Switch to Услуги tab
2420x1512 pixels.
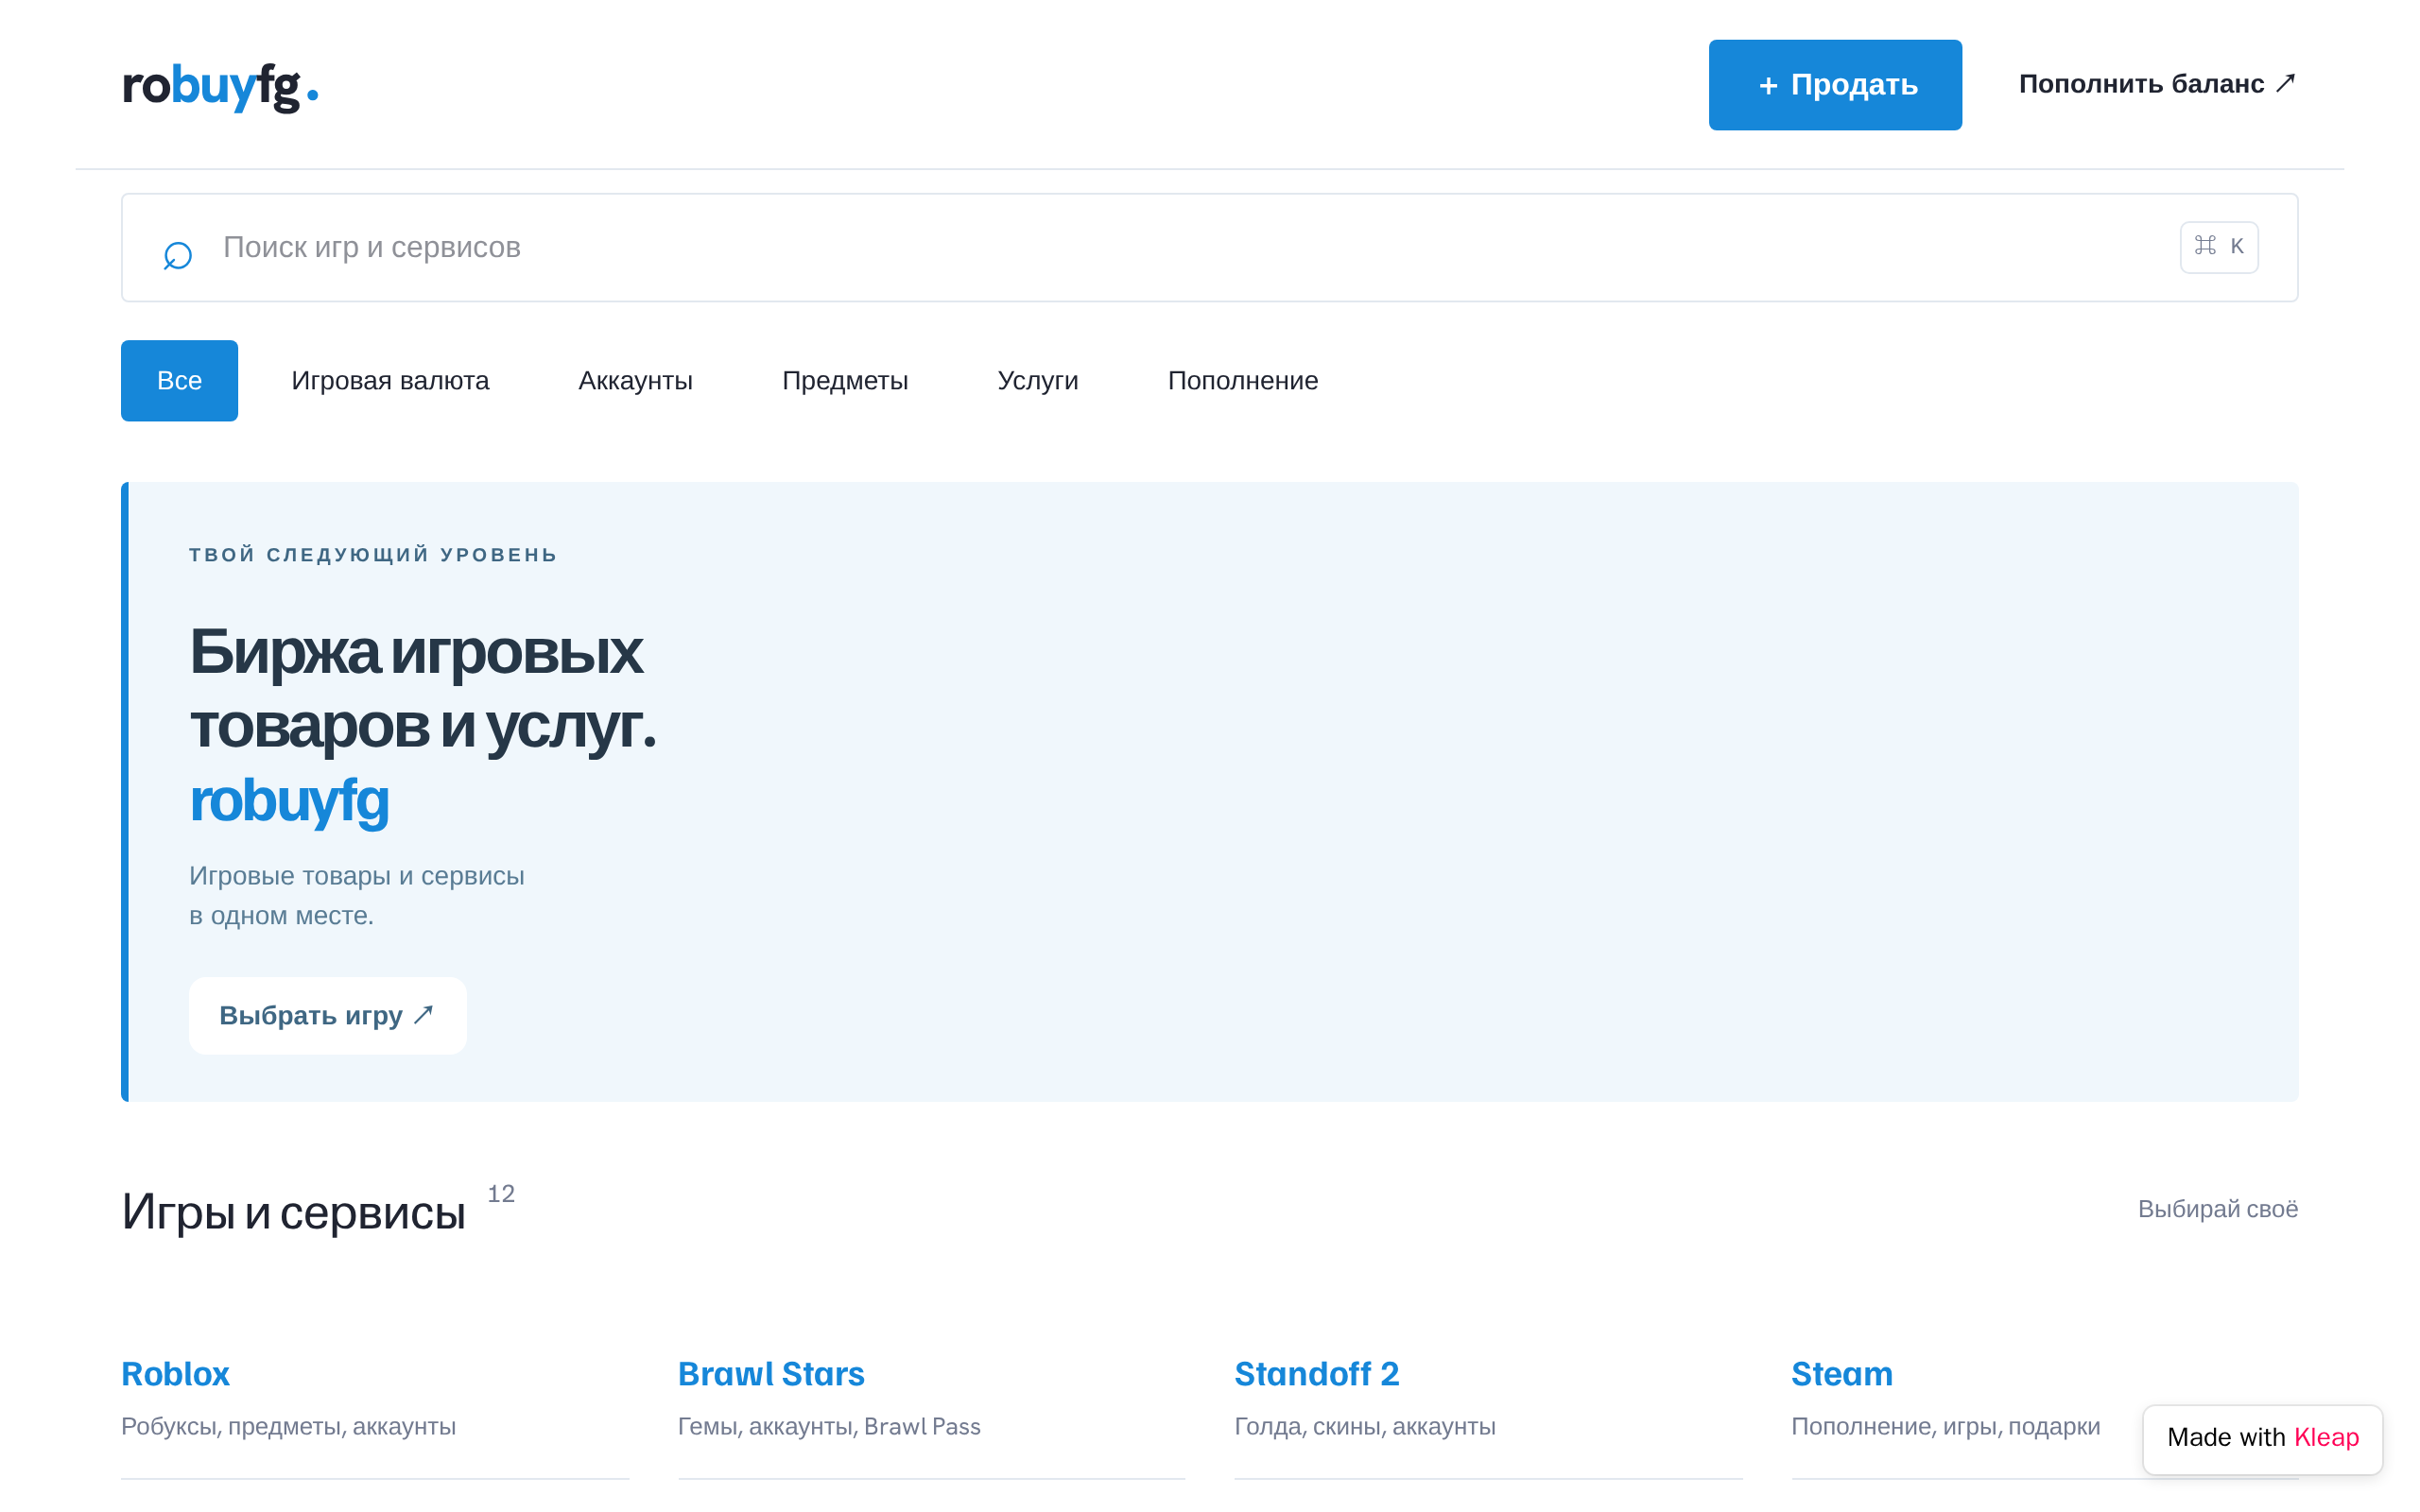coord(1037,381)
